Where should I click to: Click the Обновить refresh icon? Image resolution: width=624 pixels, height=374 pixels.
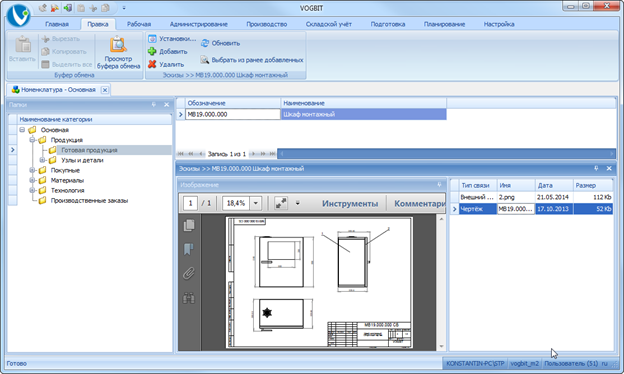[205, 43]
